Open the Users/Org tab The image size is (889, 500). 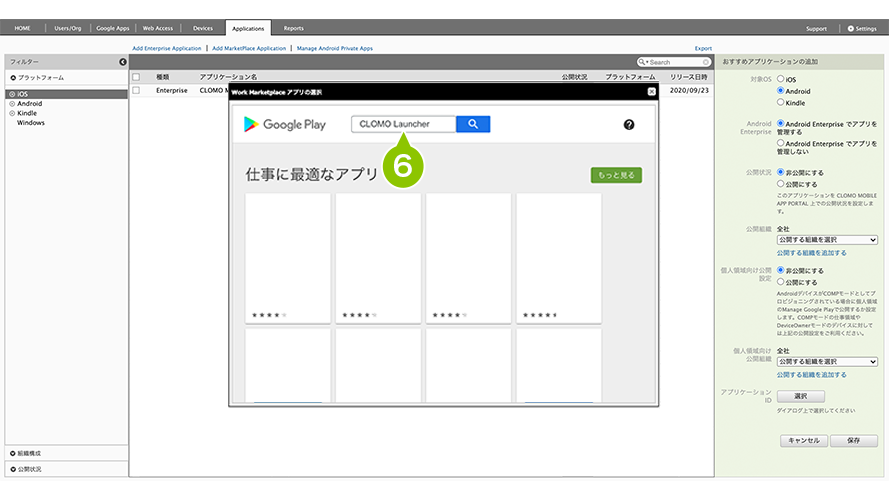67,28
